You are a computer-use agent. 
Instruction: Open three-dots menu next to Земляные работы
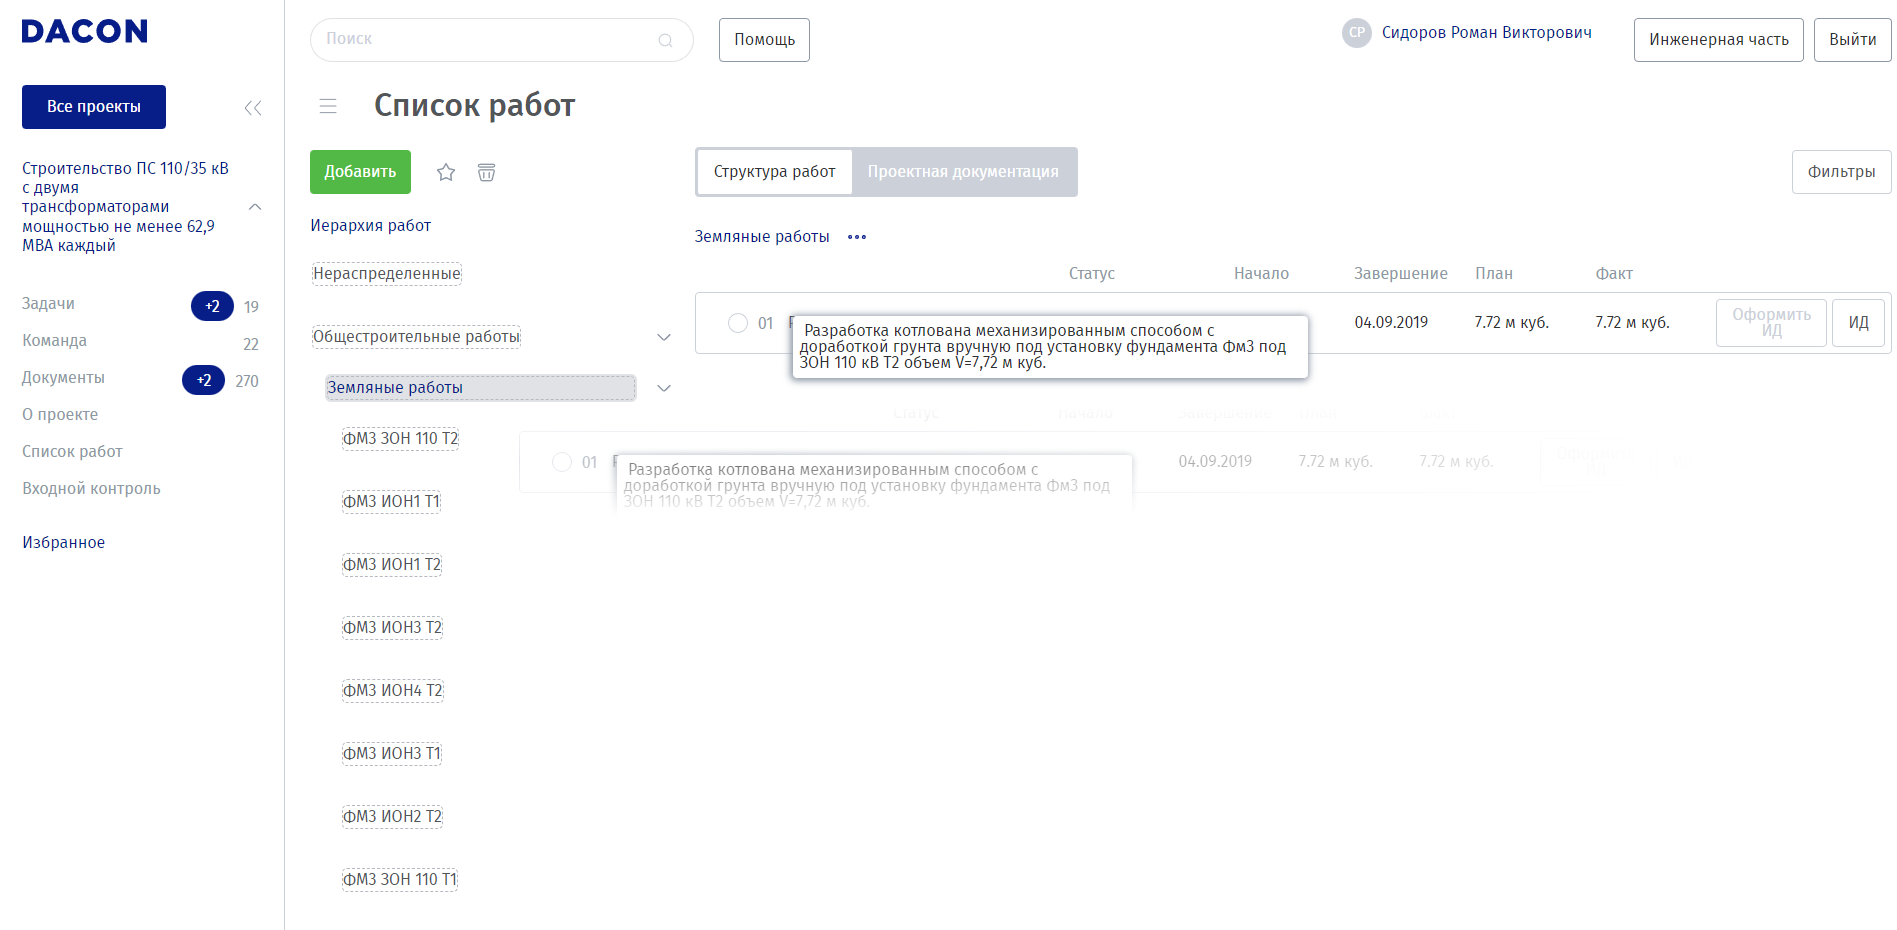tap(857, 237)
